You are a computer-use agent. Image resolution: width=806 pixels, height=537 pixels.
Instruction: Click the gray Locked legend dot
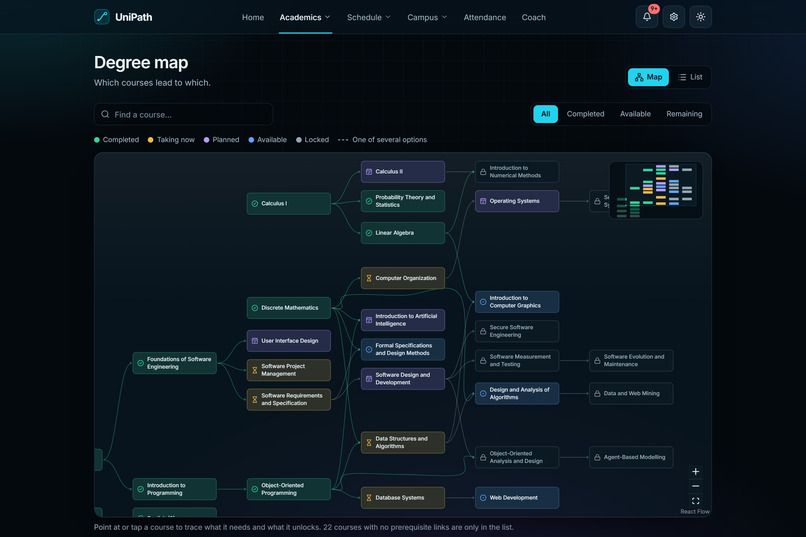tap(299, 140)
